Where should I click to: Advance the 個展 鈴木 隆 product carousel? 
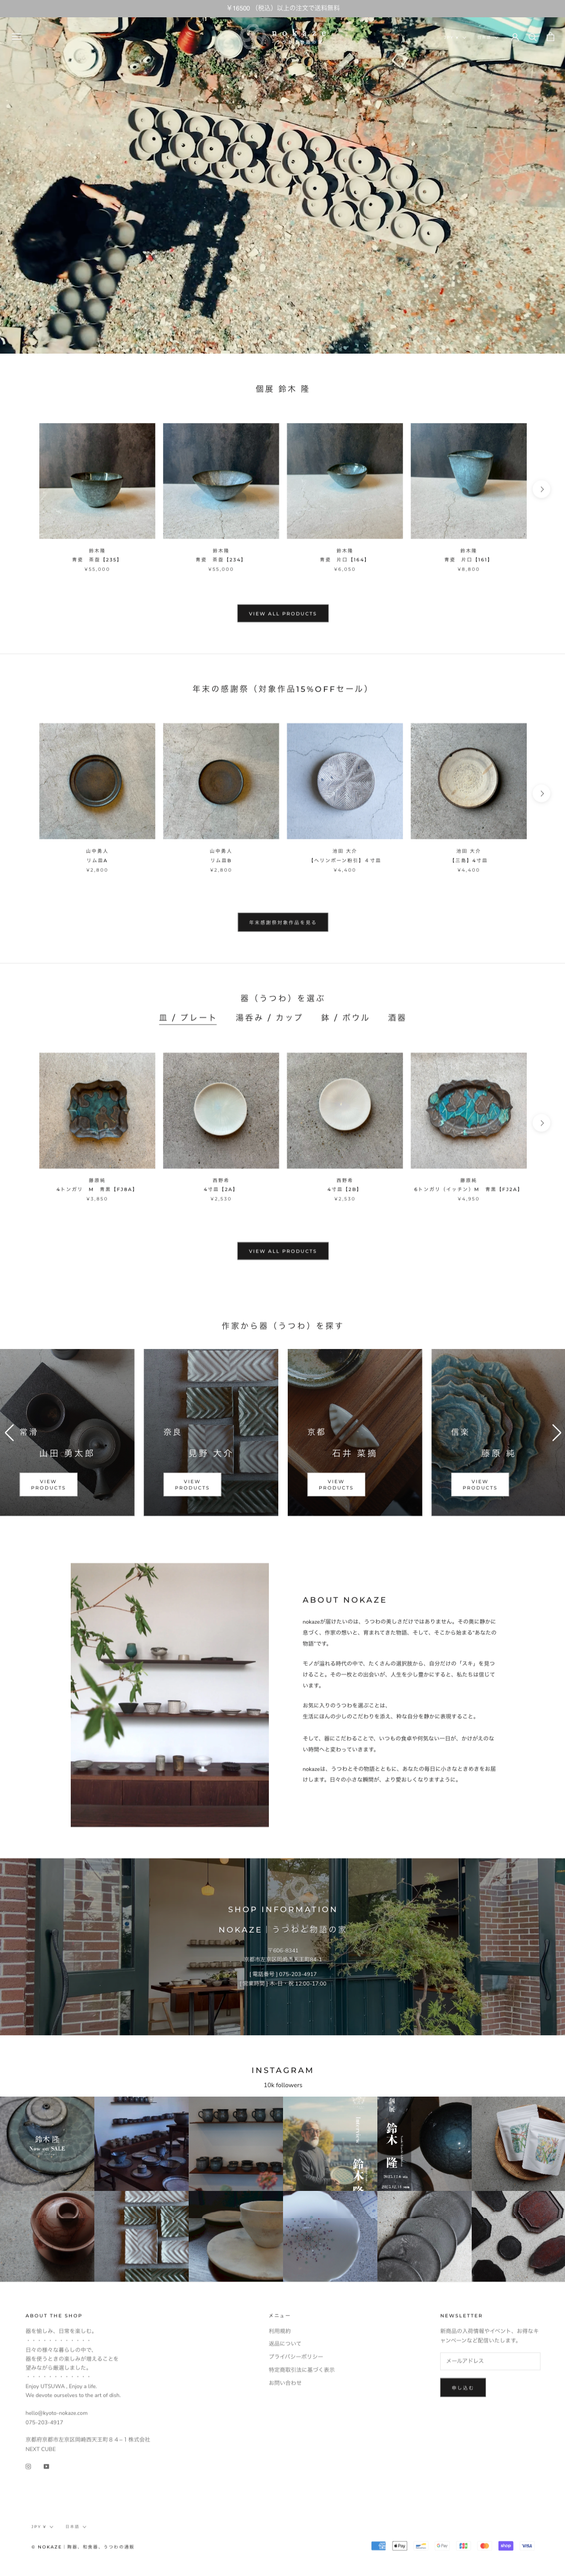pos(542,489)
